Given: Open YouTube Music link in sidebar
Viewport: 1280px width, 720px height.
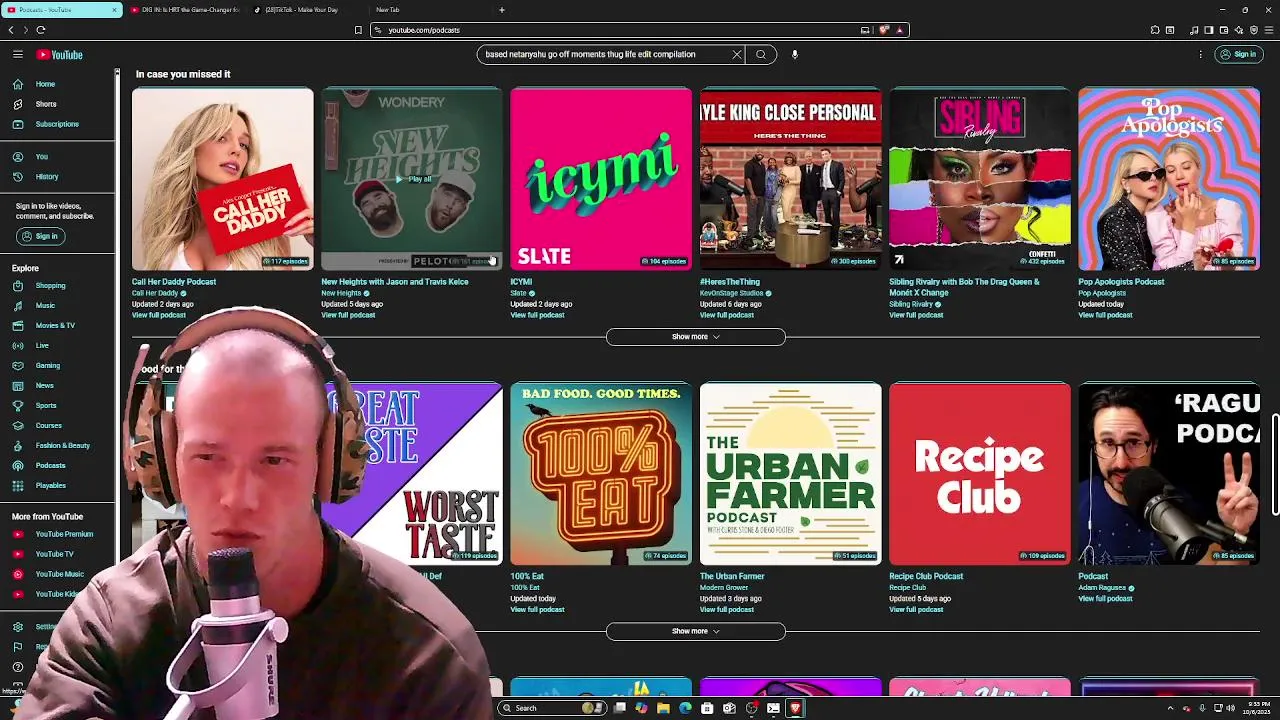Looking at the screenshot, I should [58, 574].
